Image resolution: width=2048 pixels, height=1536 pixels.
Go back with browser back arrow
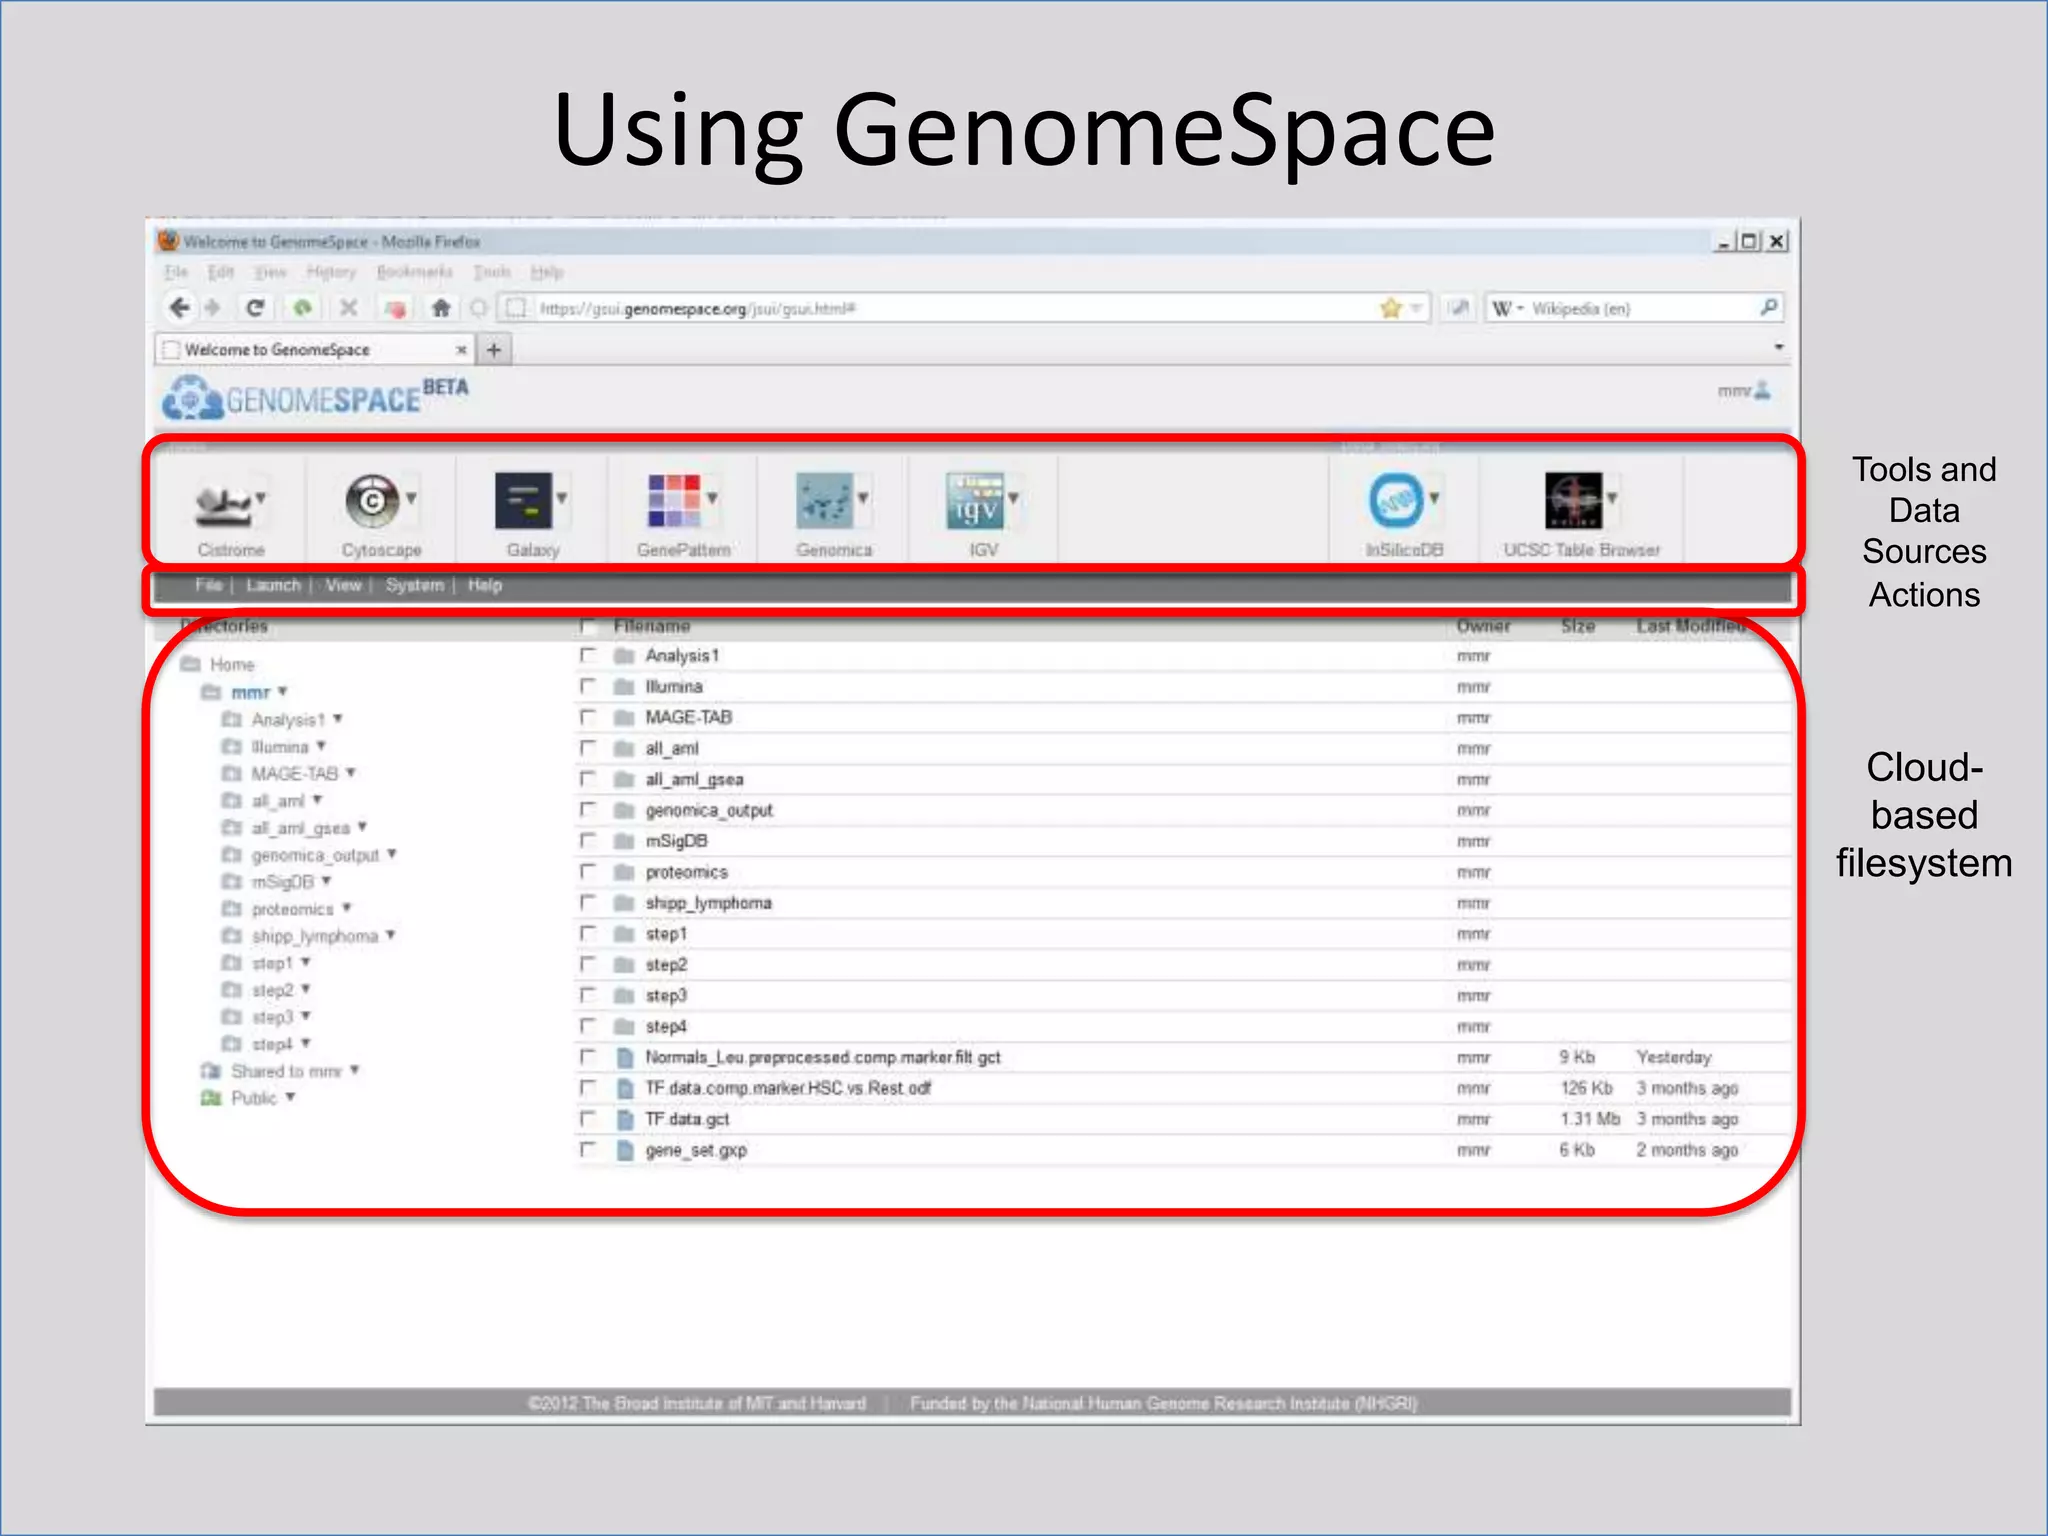(180, 307)
